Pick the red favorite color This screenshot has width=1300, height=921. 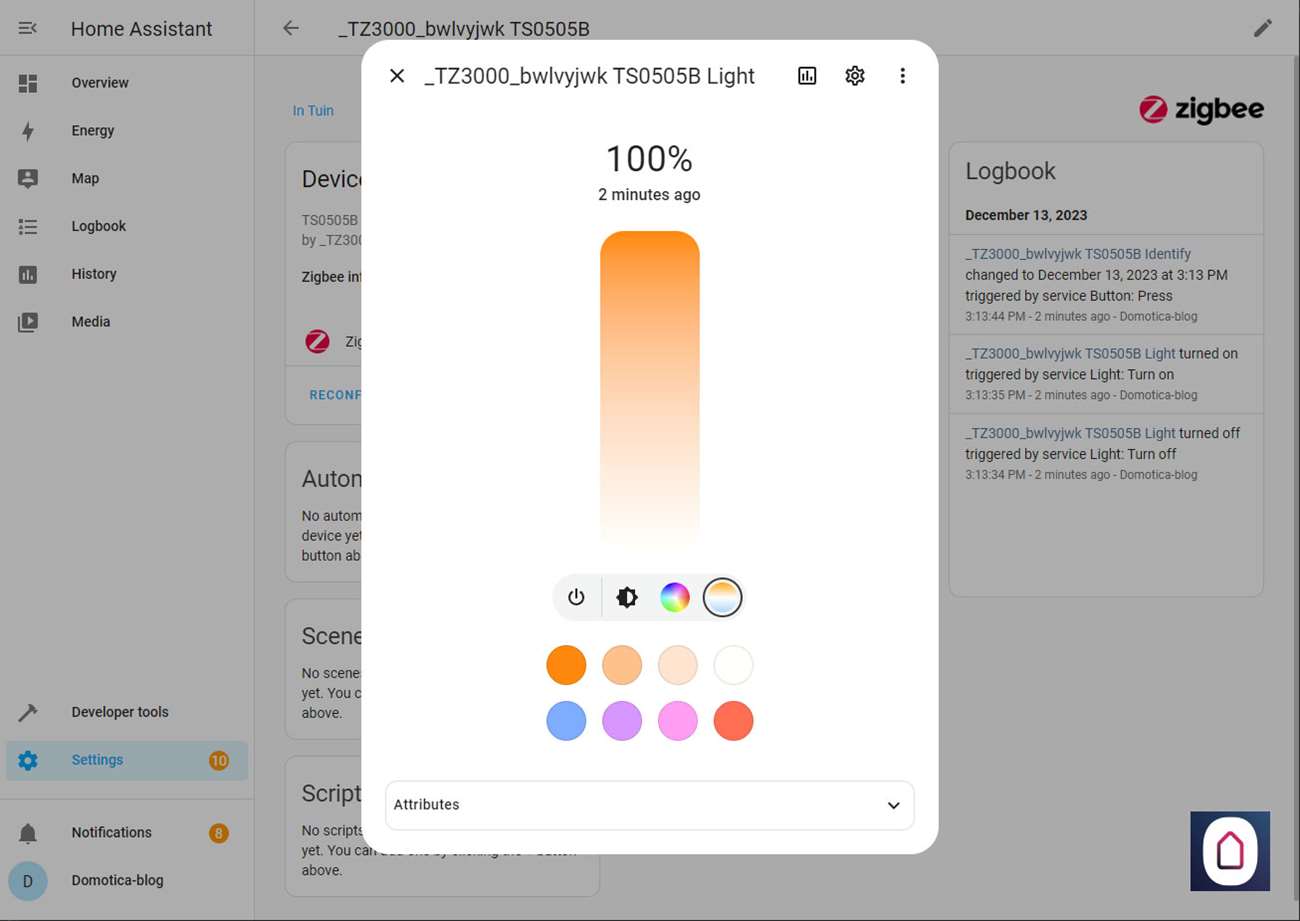point(734,721)
